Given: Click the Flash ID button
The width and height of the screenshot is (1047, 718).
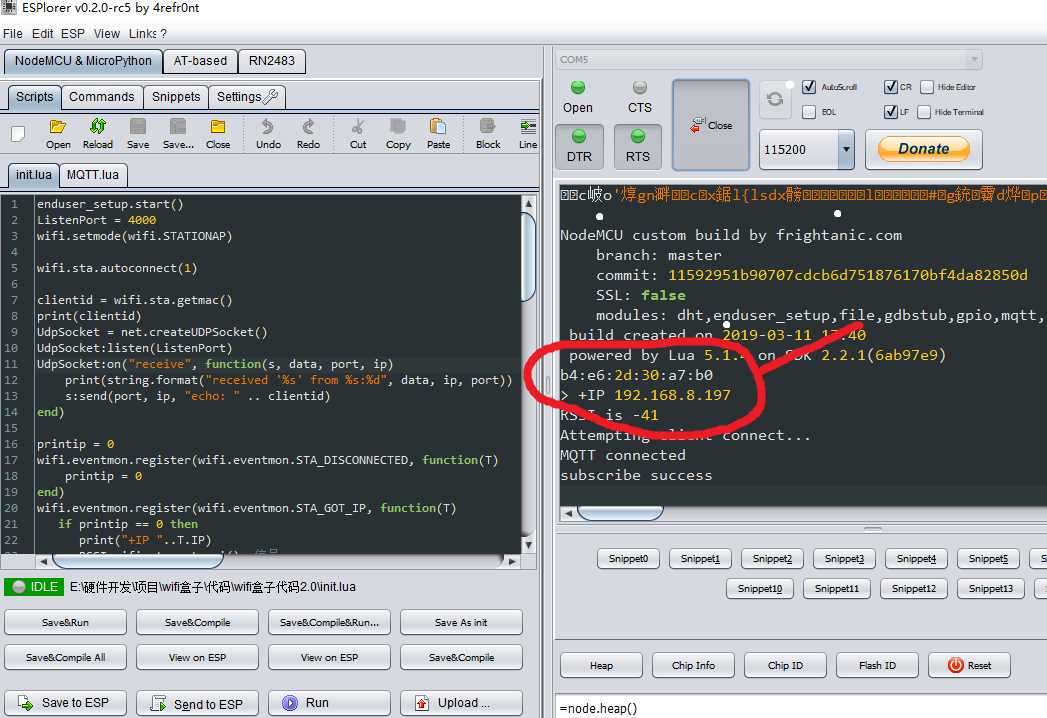Looking at the screenshot, I should [x=877, y=665].
